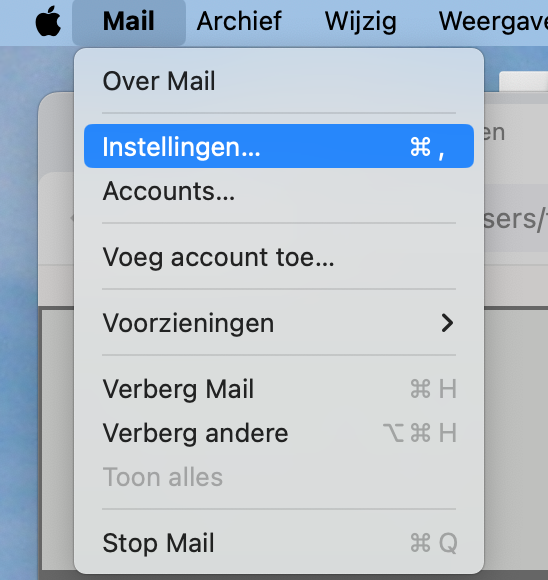This screenshot has height=580, width=548.
Task: Open the Weergave menu
Action: [x=493, y=21]
